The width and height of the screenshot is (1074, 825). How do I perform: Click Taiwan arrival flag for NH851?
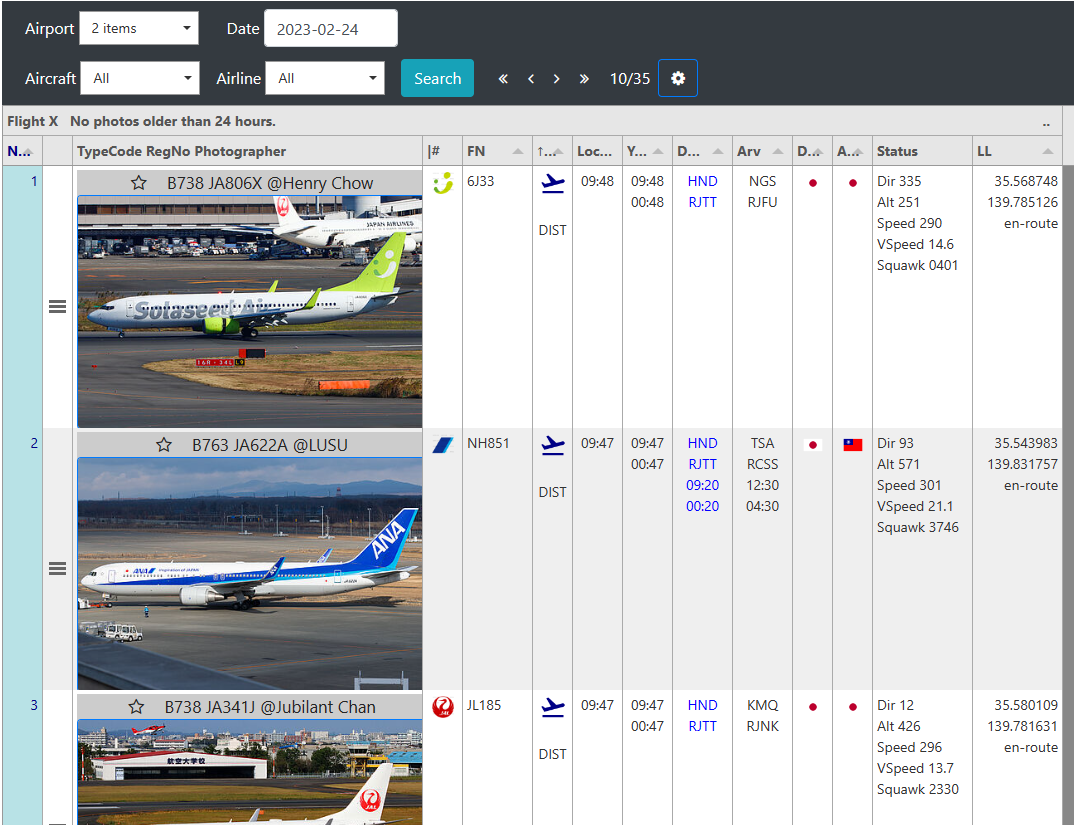(853, 445)
